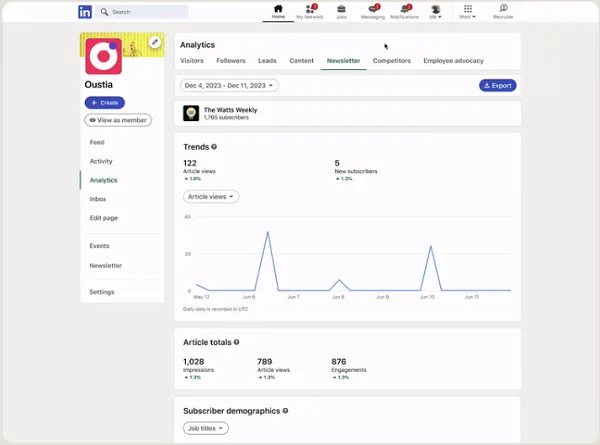Open the Work apps grid menu
Viewport: 600px width, 445px height.
tap(468, 11)
